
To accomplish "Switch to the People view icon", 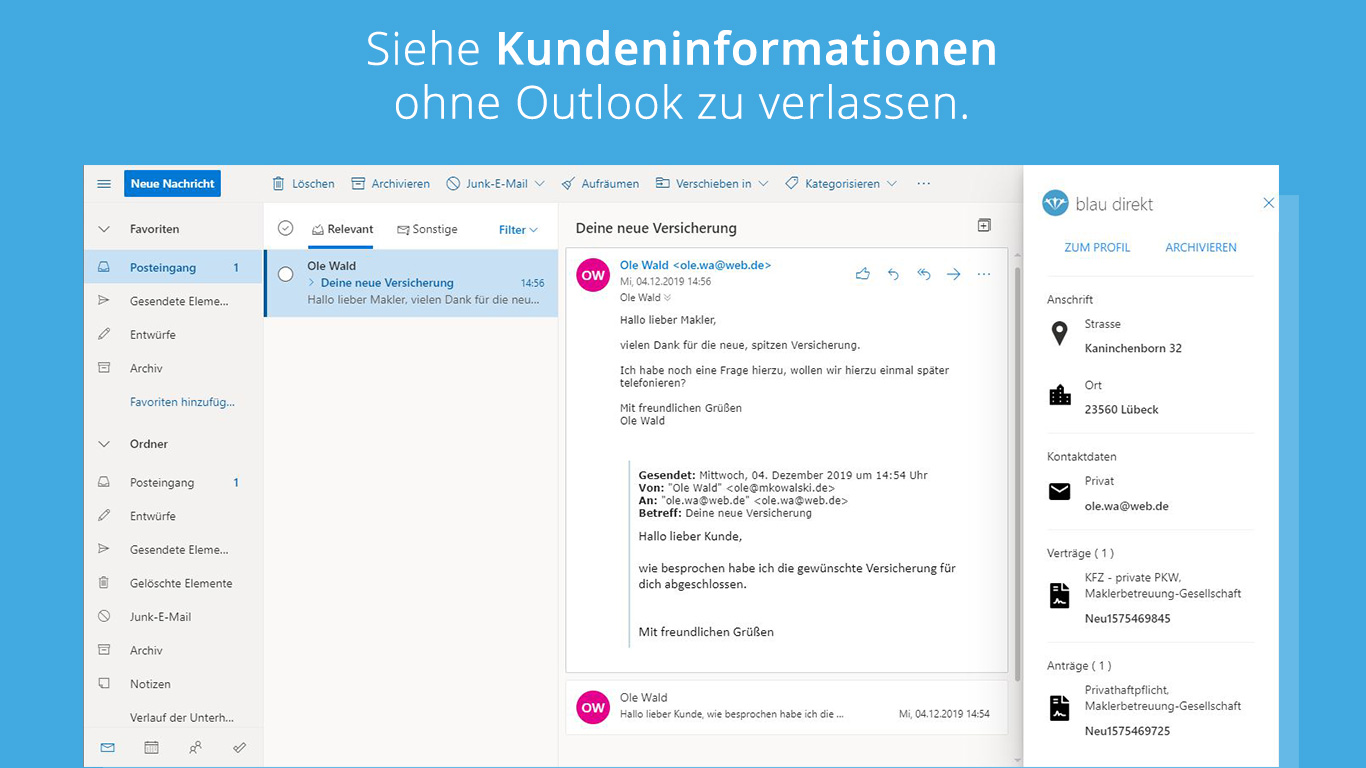I will (x=195, y=747).
